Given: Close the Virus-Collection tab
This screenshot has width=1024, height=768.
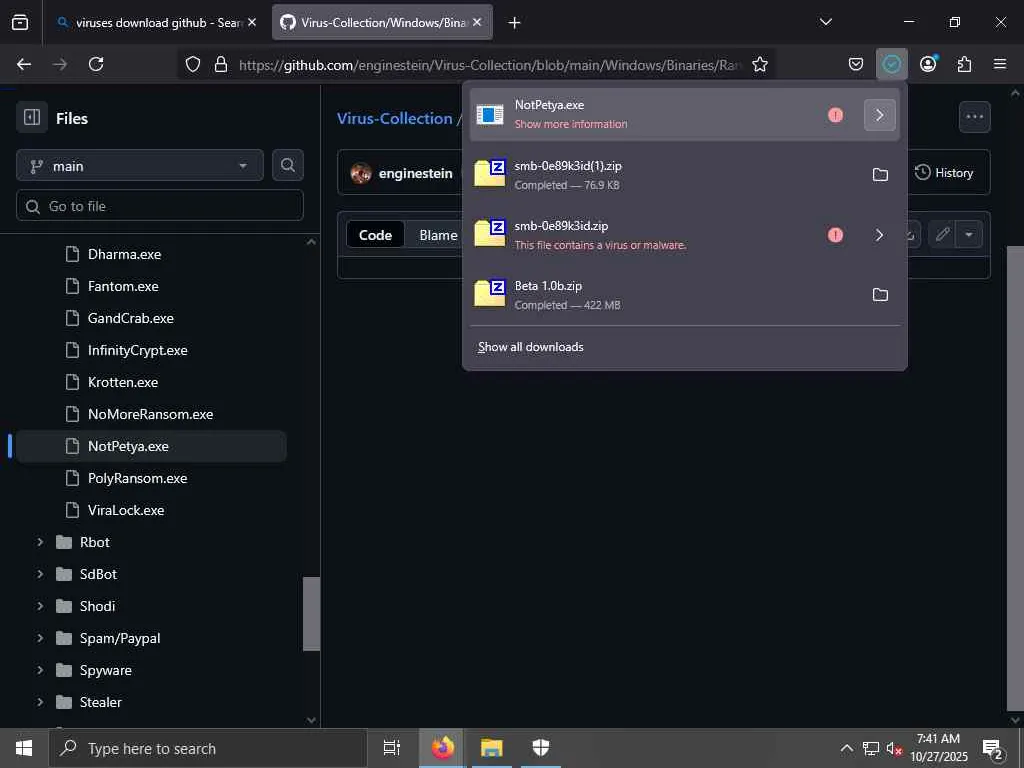Looking at the screenshot, I should (477, 22).
